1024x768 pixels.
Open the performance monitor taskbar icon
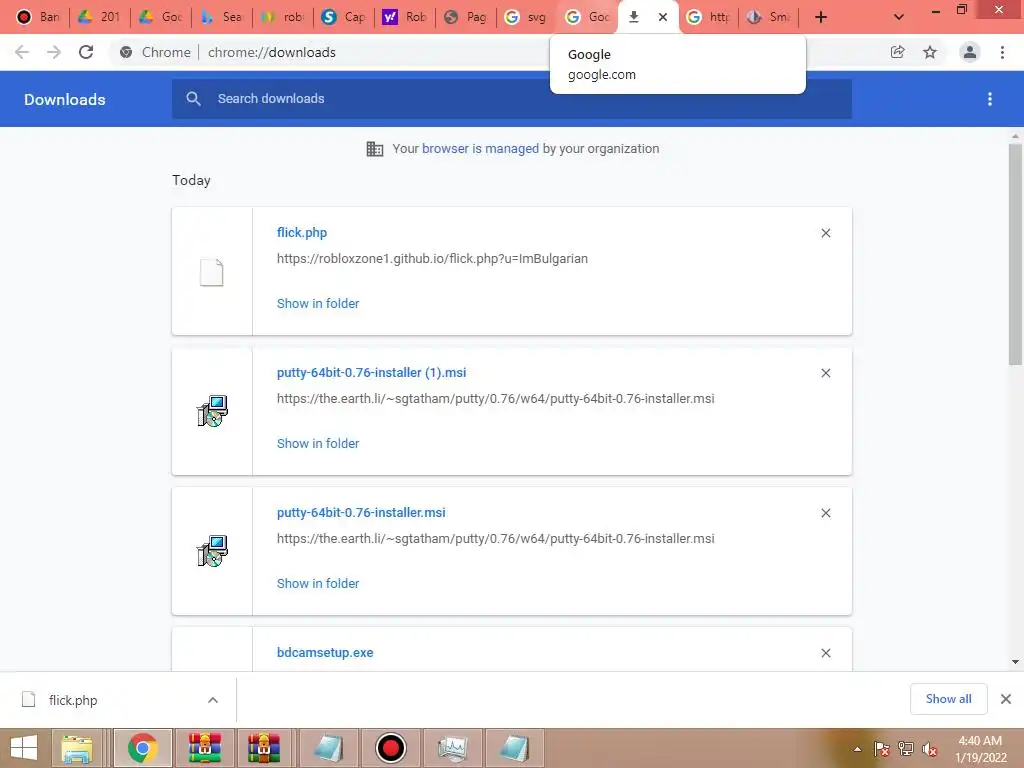pos(453,748)
